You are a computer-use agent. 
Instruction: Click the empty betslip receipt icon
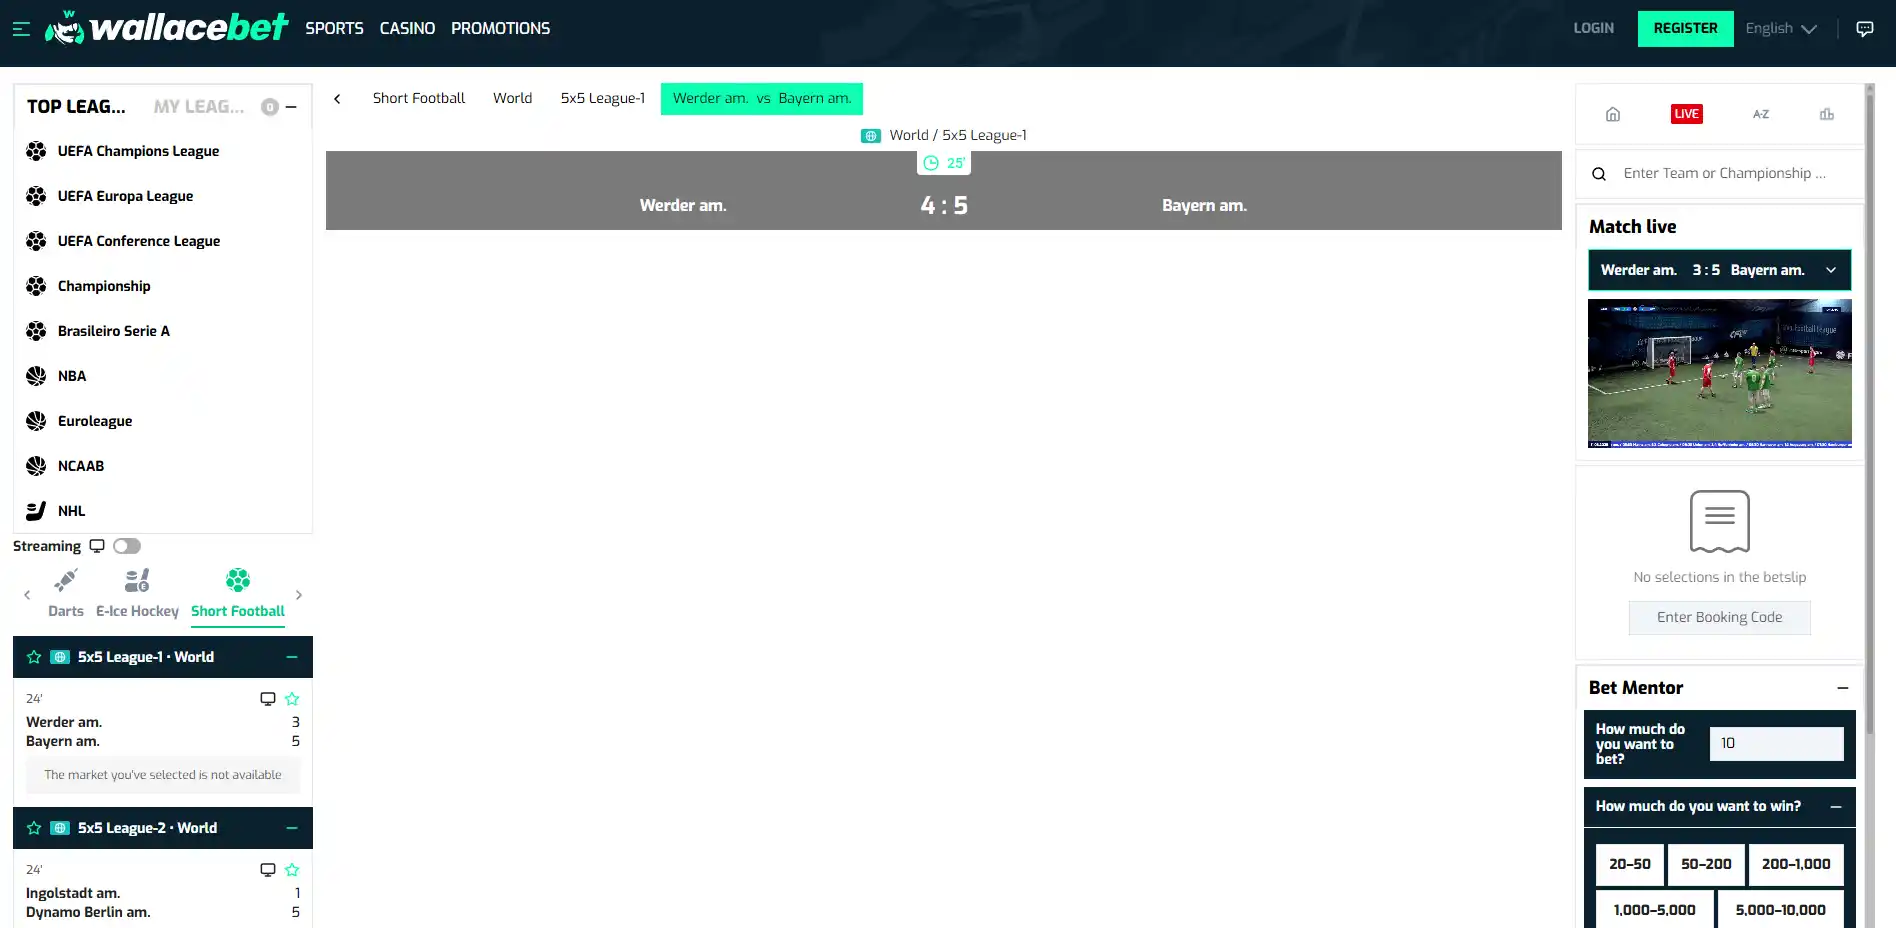1720,521
